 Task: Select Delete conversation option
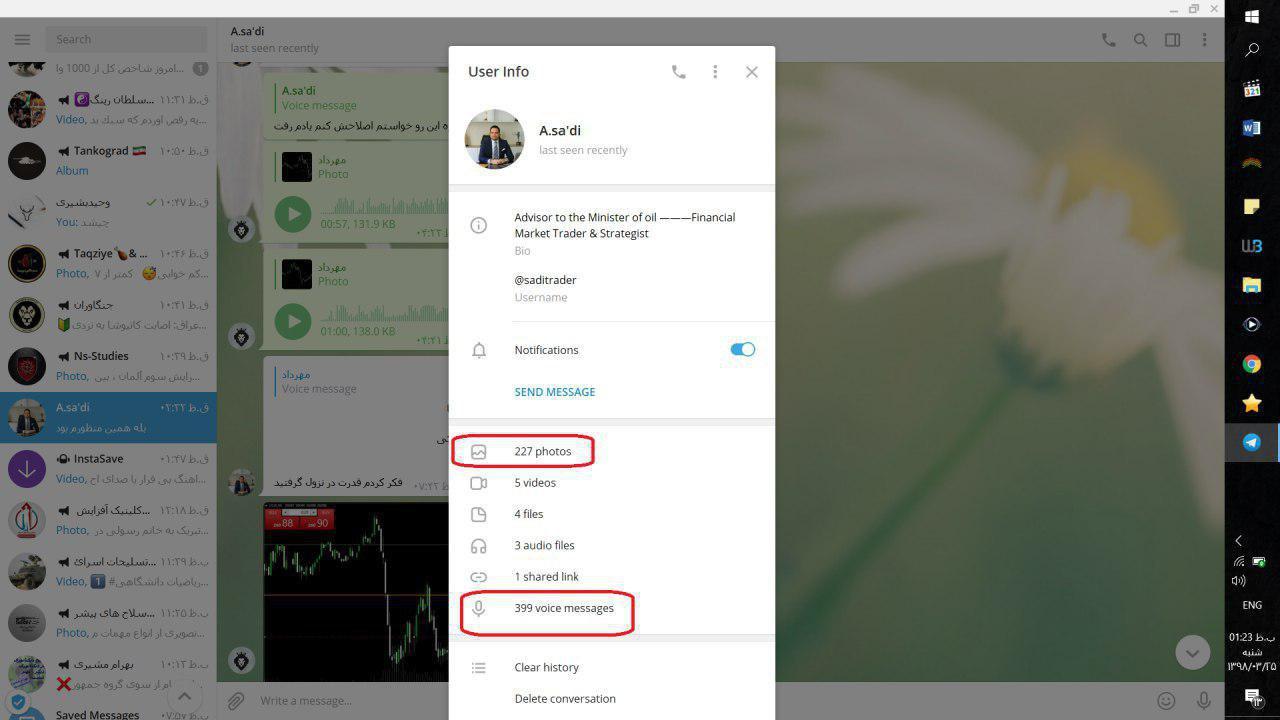[x=565, y=699]
